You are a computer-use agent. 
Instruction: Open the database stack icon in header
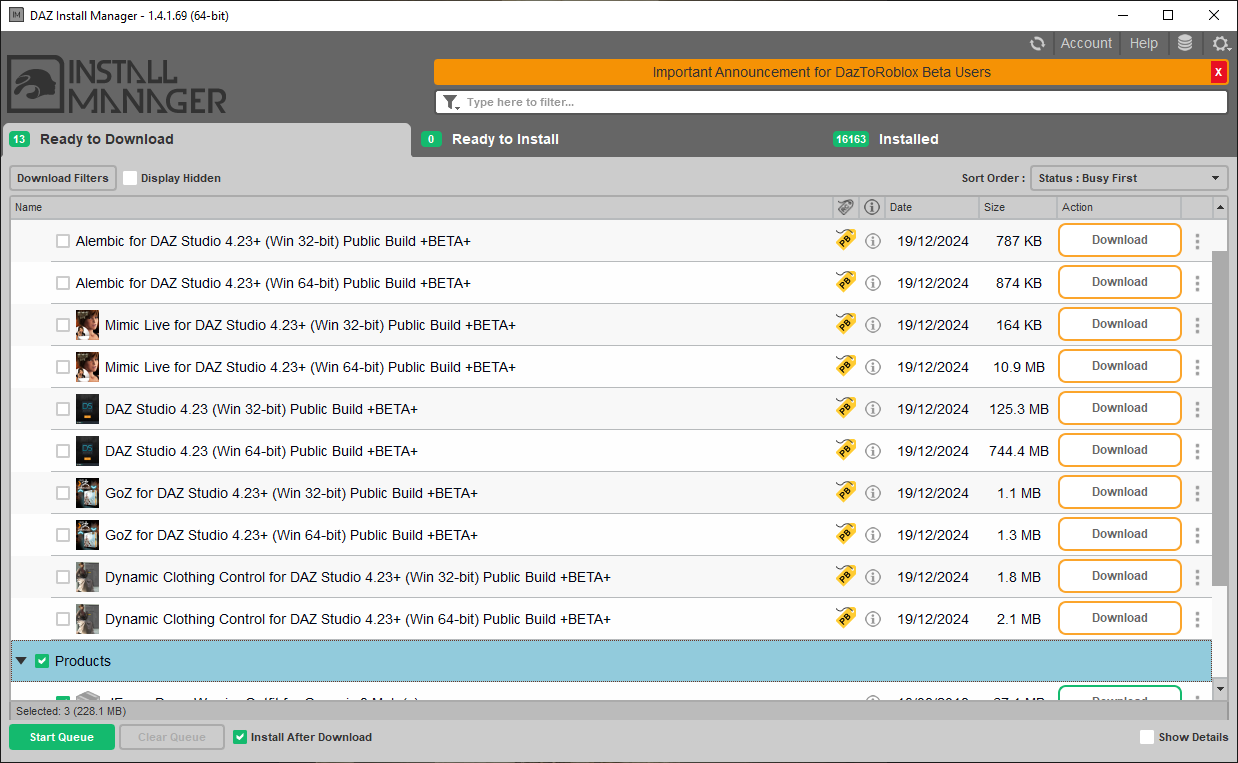coord(1185,43)
